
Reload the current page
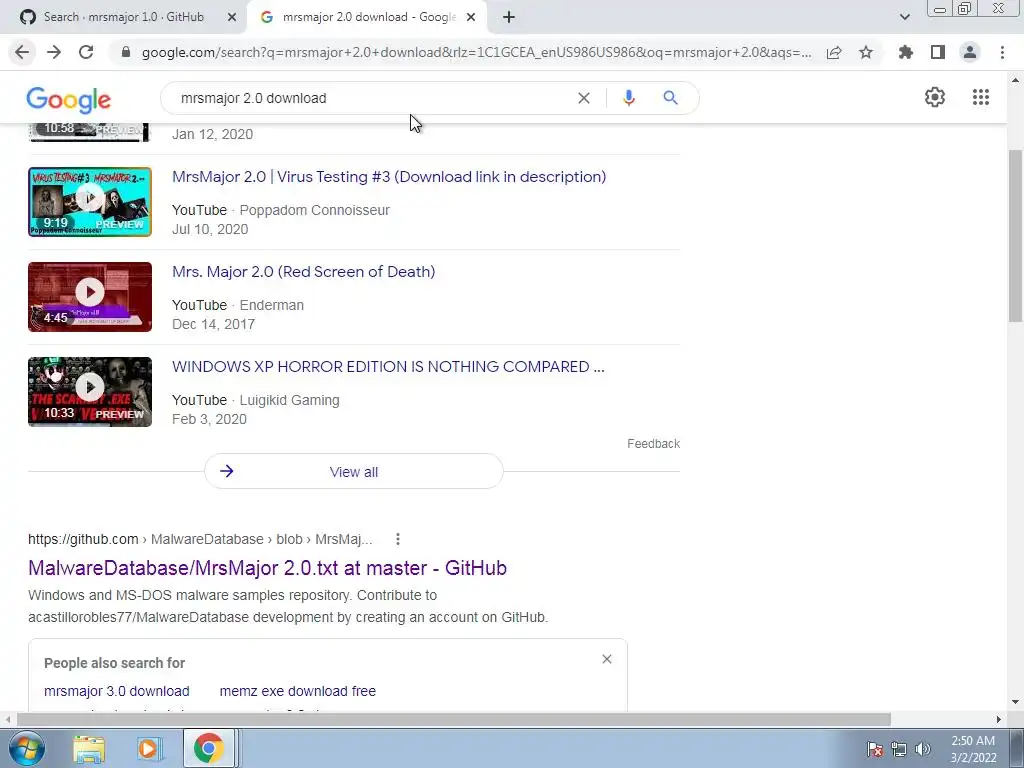point(86,52)
